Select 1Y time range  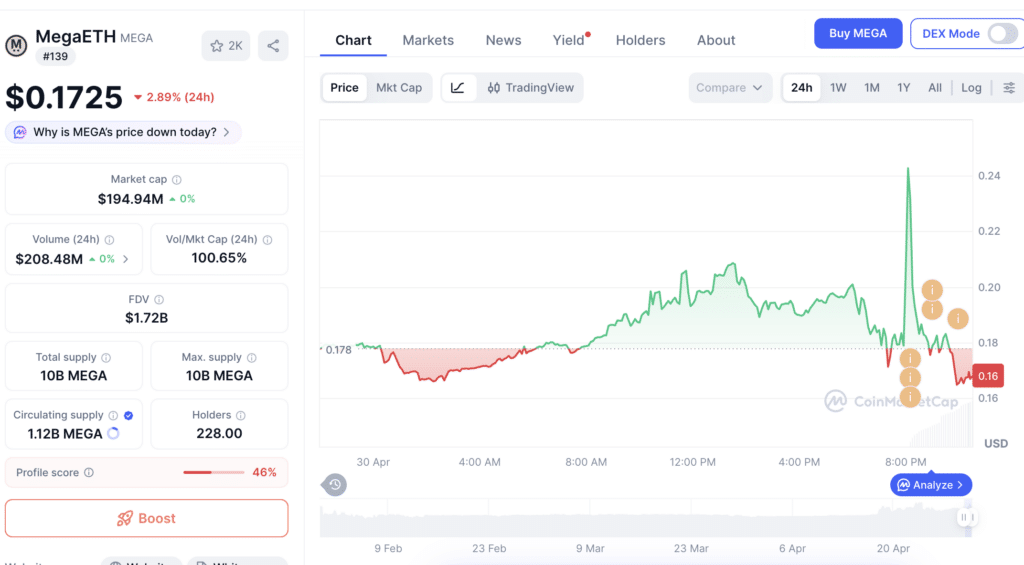point(904,88)
